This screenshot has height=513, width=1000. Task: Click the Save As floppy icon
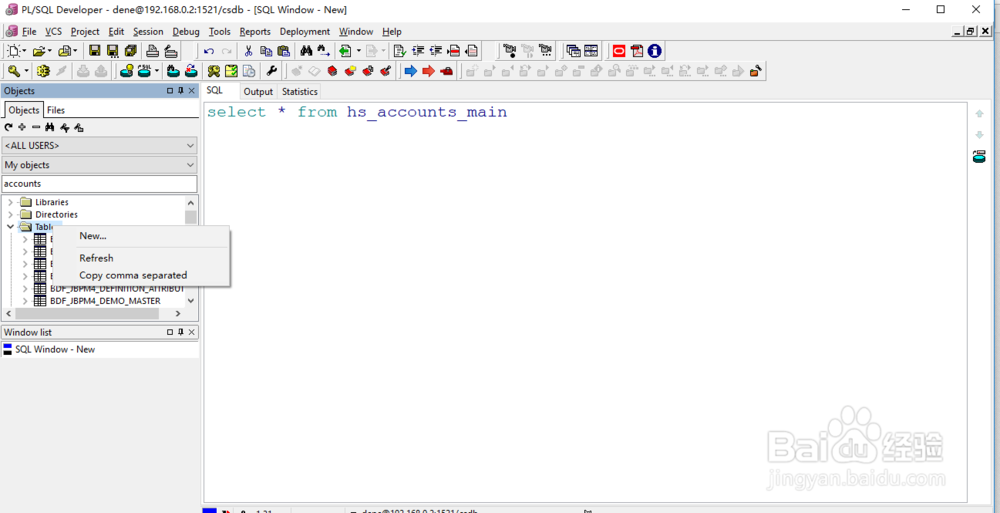point(112,51)
